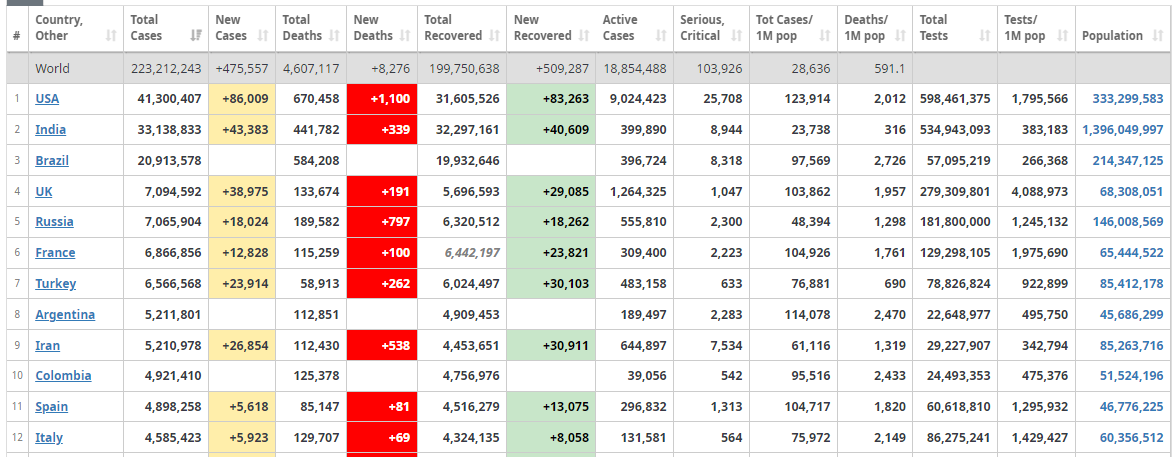Open the India country link
1175x457 pixels.
pyautogui.click(x=50, y=129)
